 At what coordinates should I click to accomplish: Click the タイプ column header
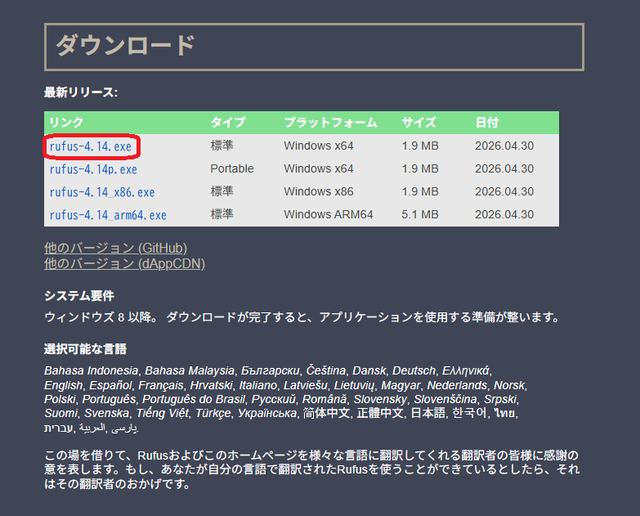228,122
